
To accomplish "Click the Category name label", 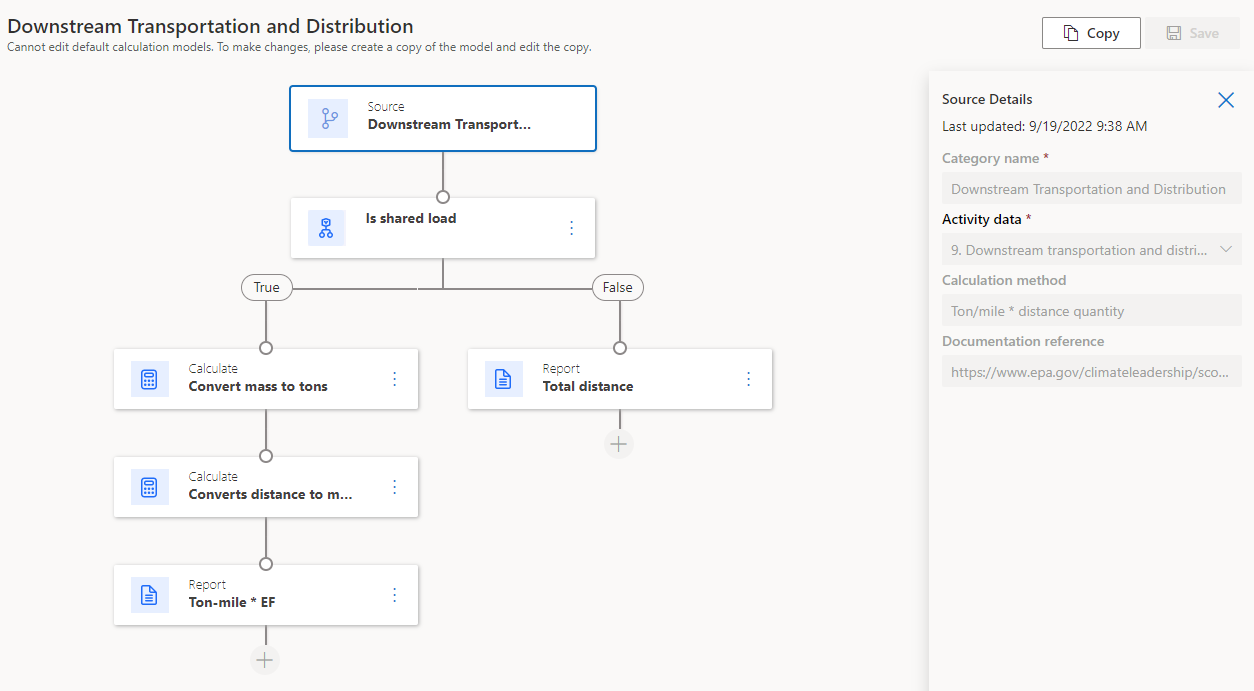I will click(992, 158).
